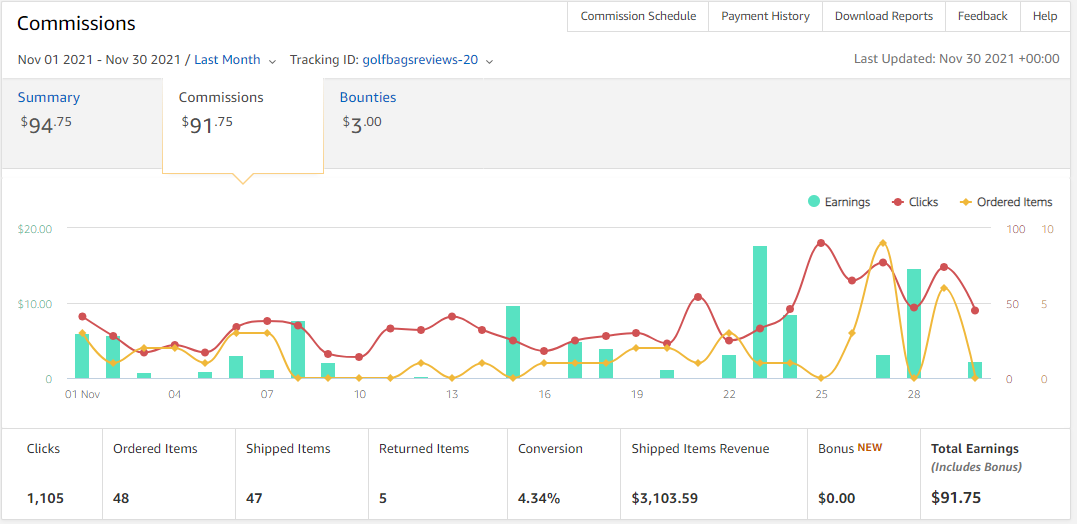Open the Feedback link
1077x524 pixels.
point(982,16)
